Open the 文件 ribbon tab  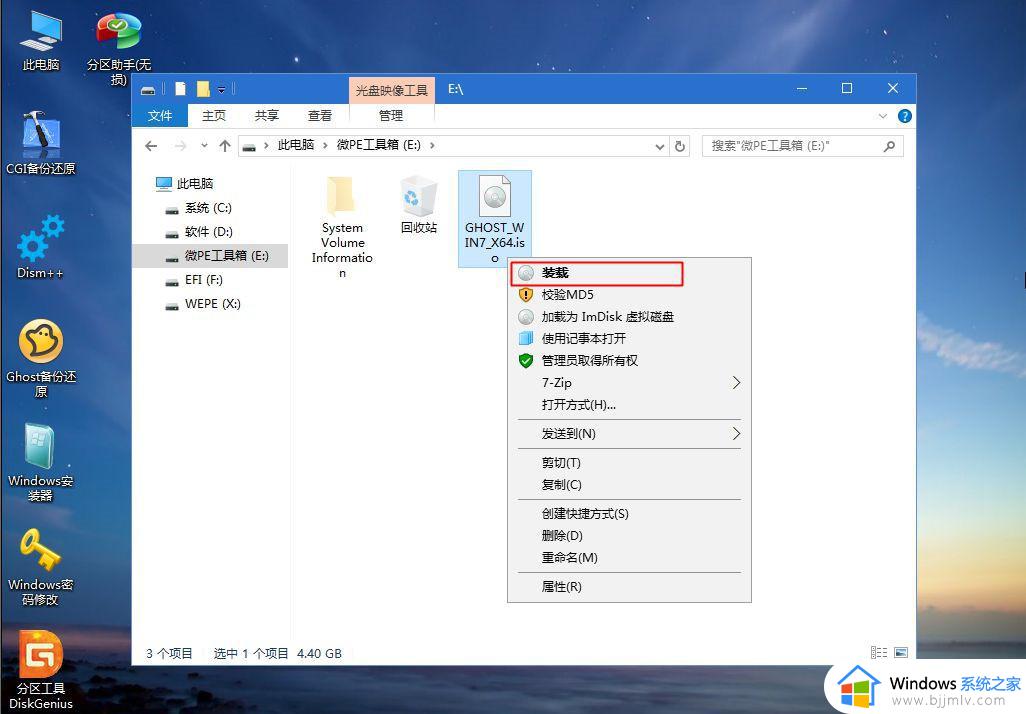(x=160, y=116)
